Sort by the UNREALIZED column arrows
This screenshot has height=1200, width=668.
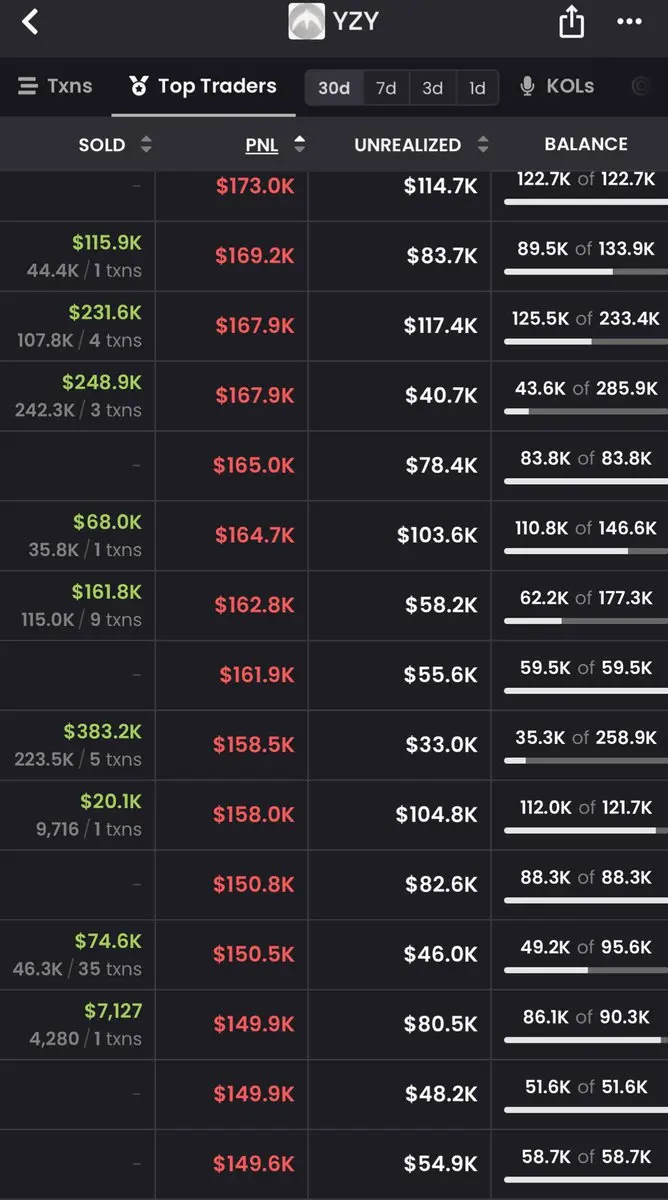coord(483,145)
